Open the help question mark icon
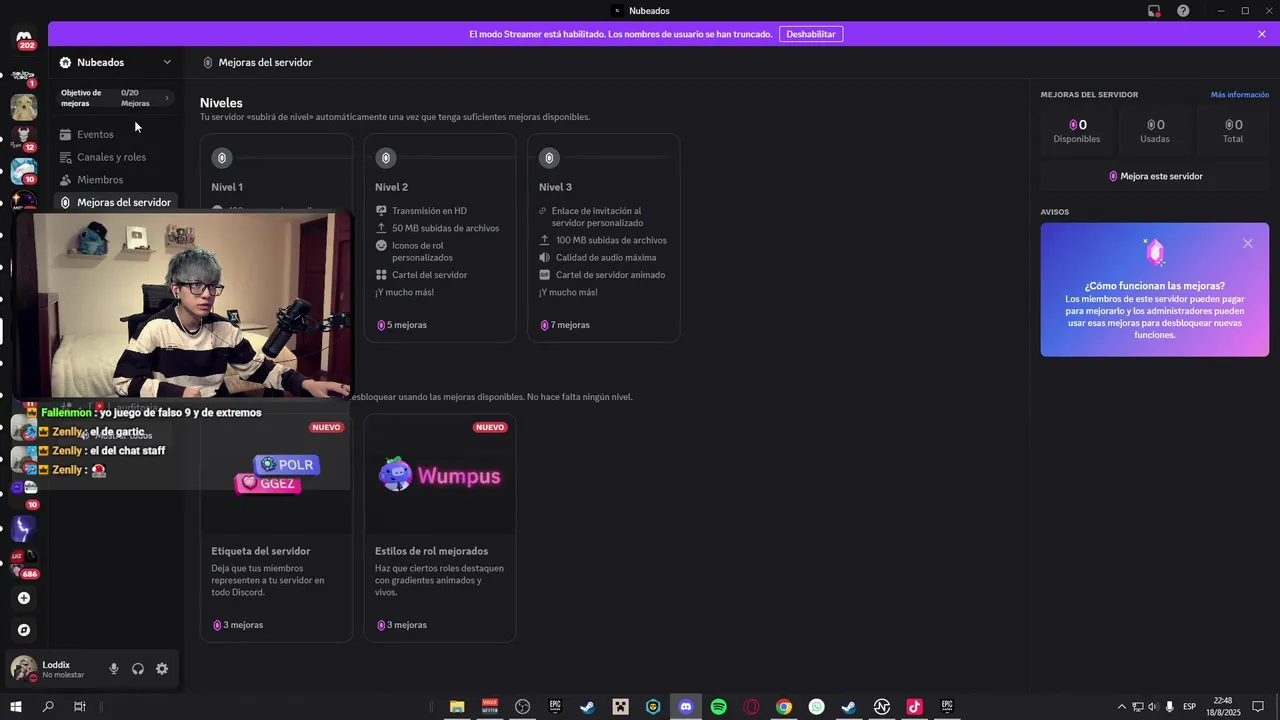 point(1183,11)
